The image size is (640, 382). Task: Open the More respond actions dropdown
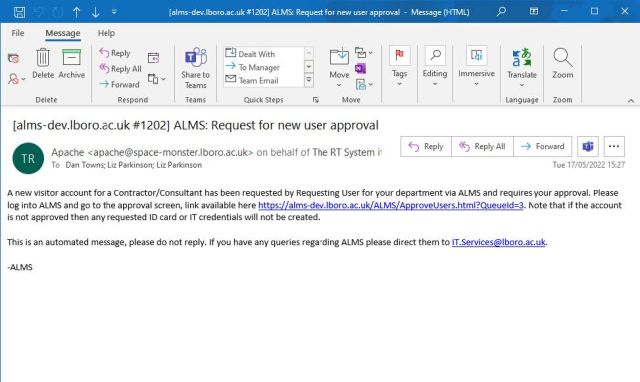[x=157, y=79]
